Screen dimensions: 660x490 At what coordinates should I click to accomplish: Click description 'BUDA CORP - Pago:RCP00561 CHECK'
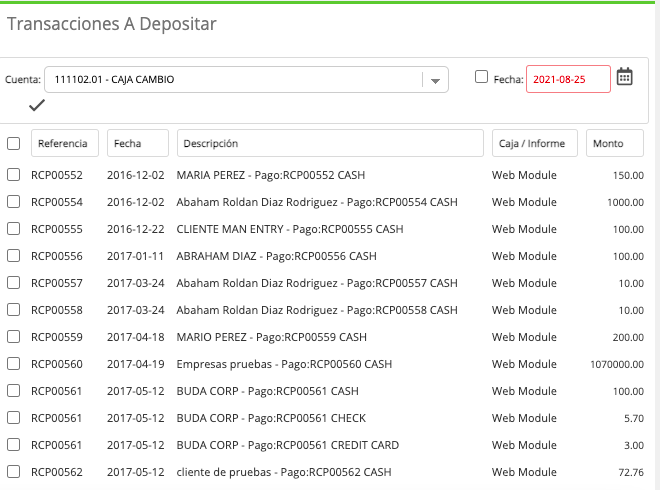click(271, 418)
